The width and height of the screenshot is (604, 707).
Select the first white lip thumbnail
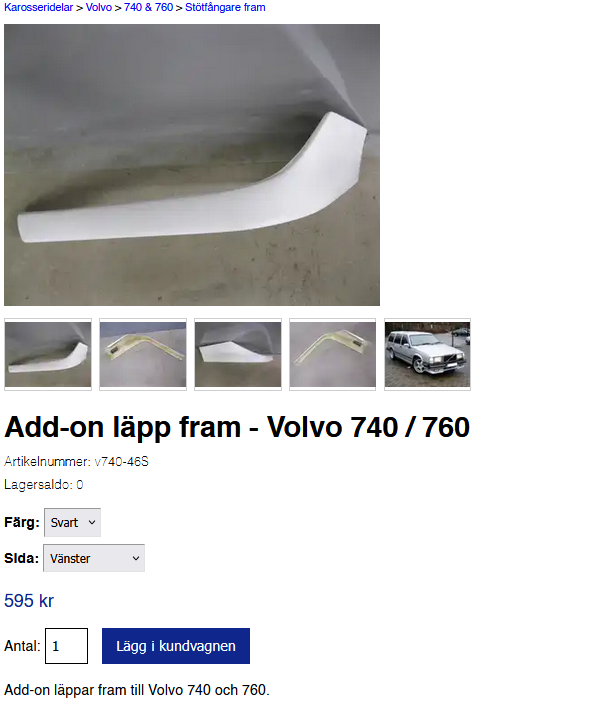click(x=48, y=354)
